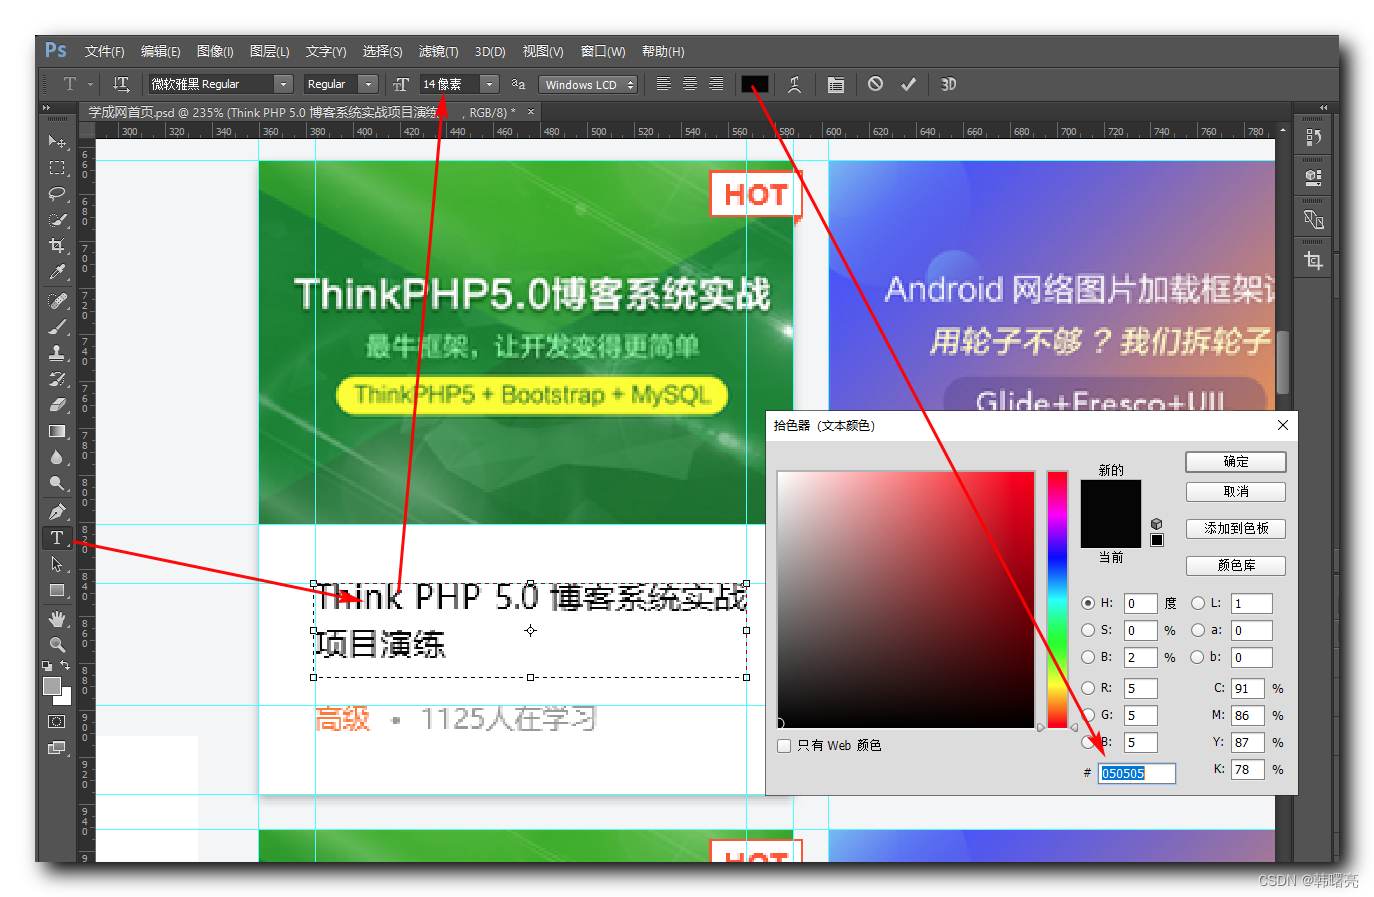Image resolution: width=1374 pixels, height=897 pixels.
Task: Select the Lab a radio button
Action: click(1198, 630)
